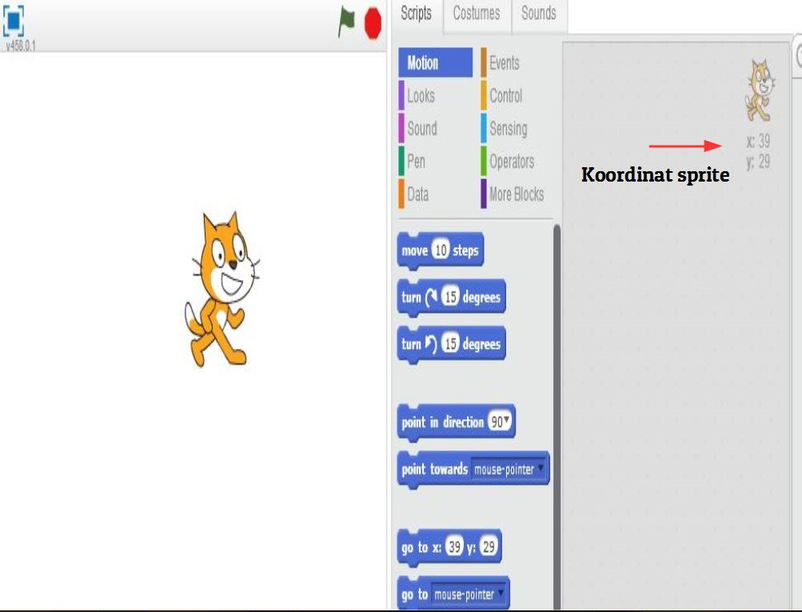Image resolution: width=802 pixels, height=612 pixels.
Task: Select the Data blocks category
Action: (417, 195)
